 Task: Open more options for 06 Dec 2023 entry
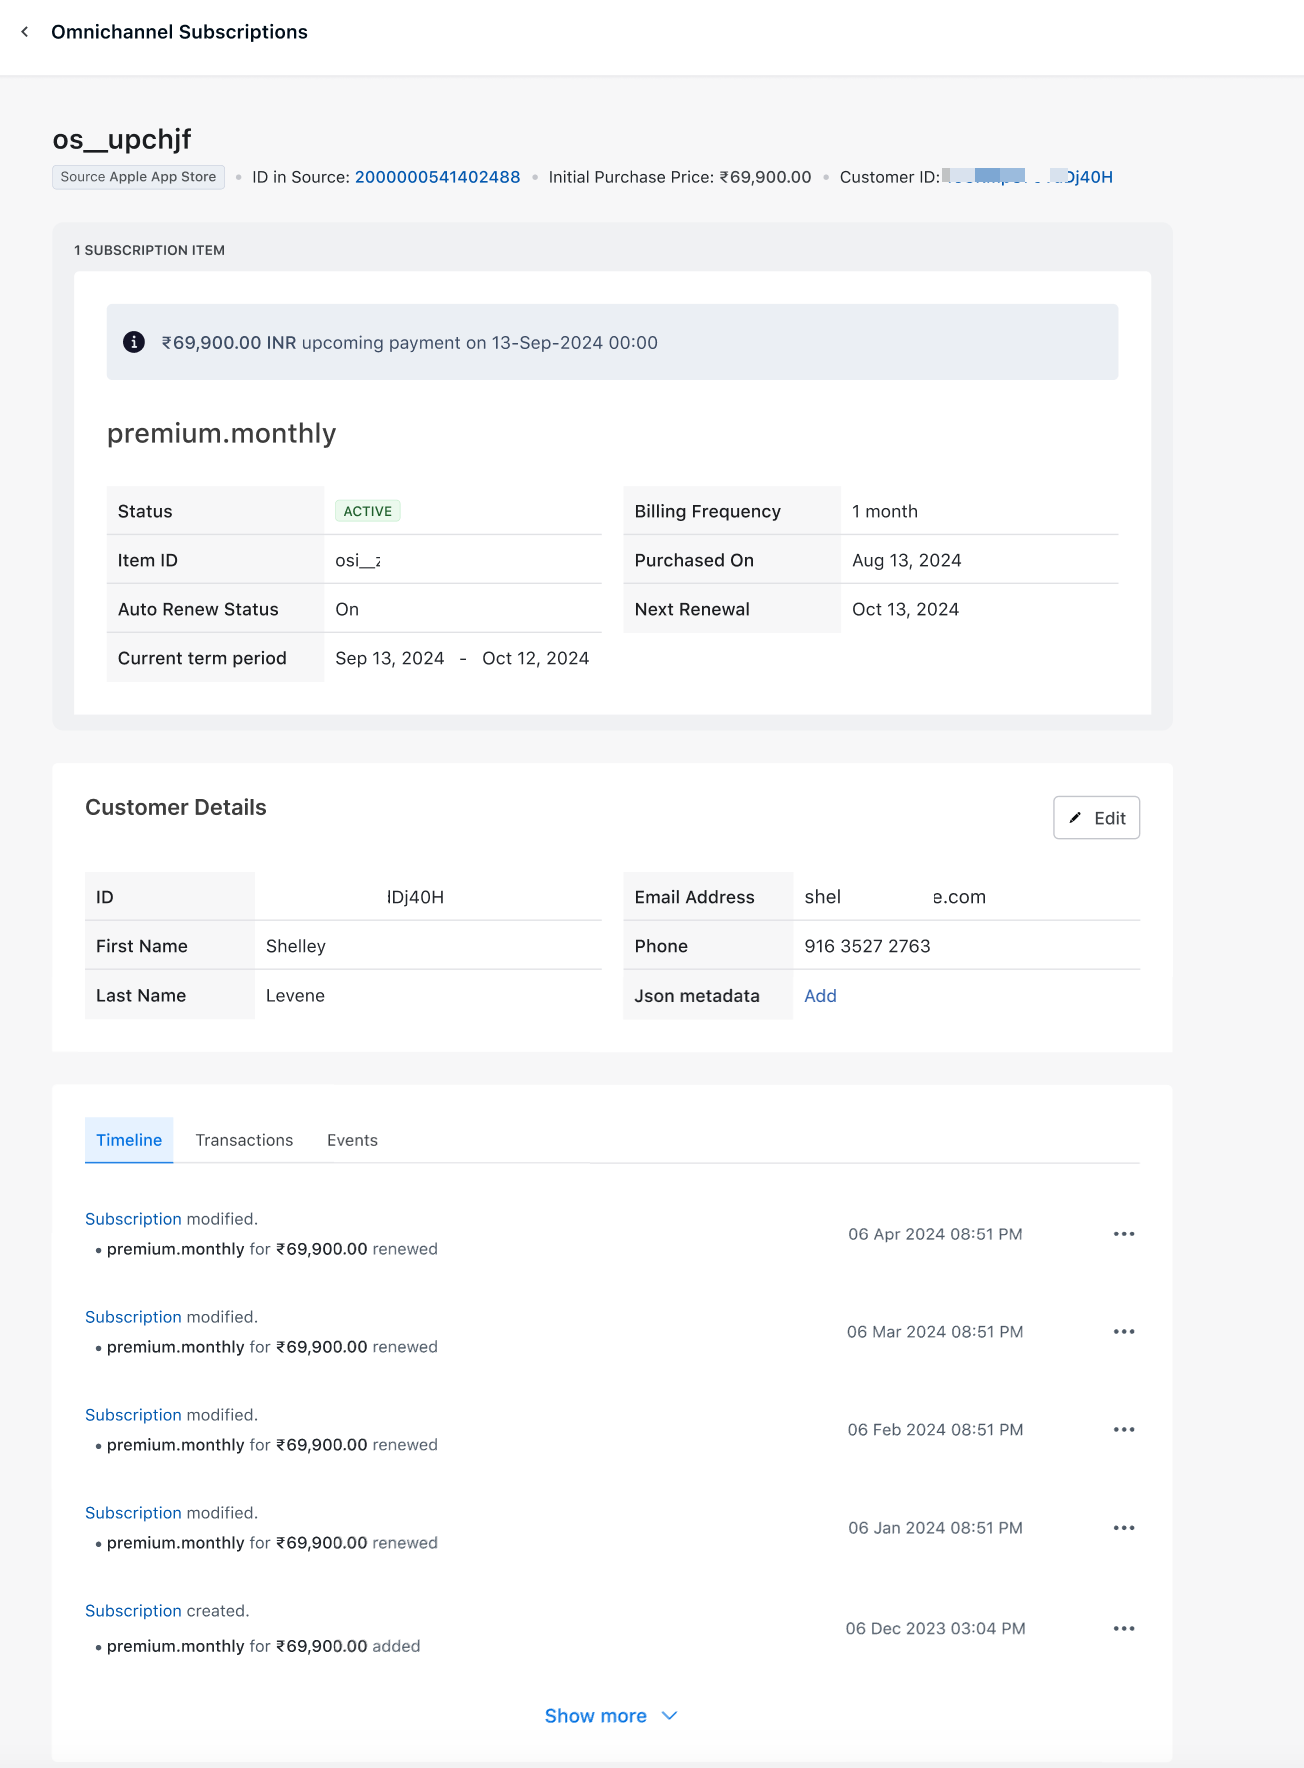pos(1124,1629)
